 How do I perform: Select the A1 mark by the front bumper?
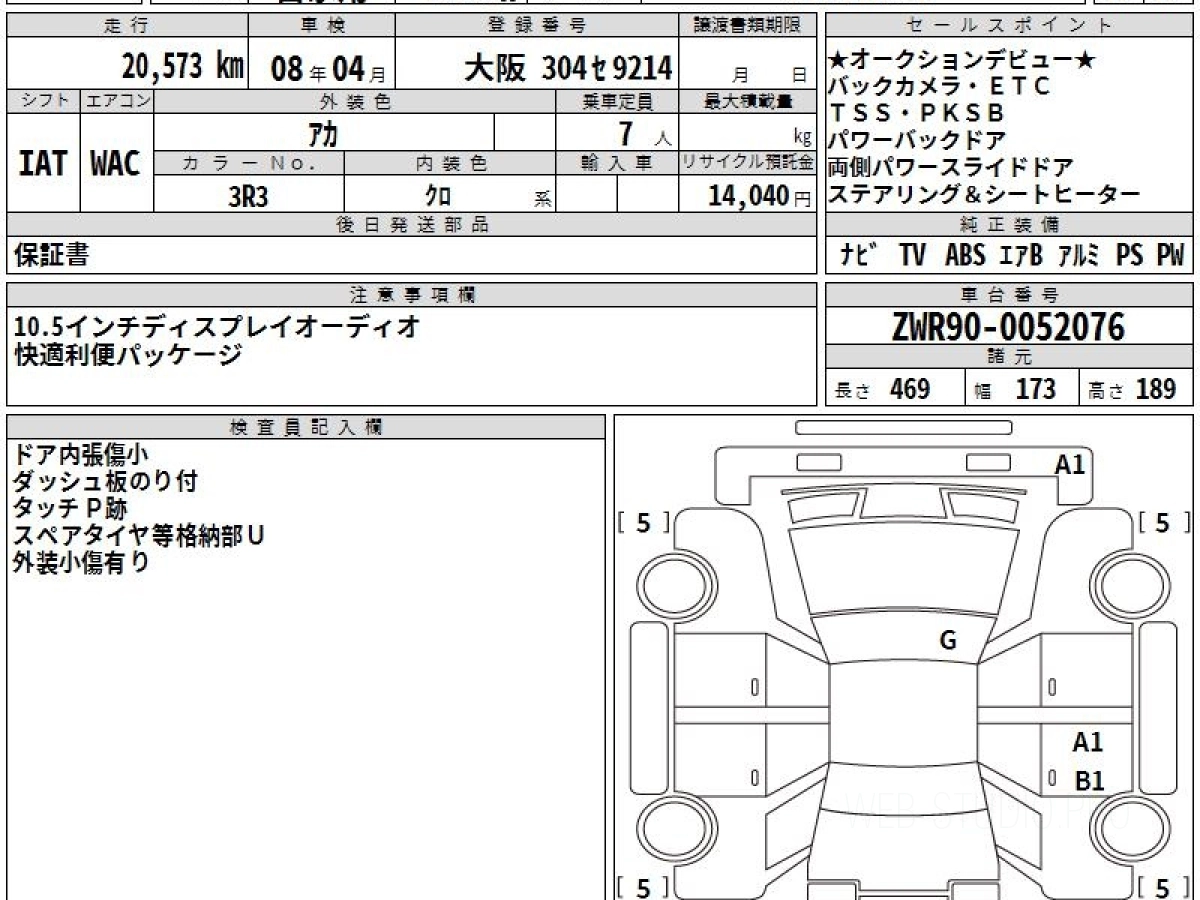click(1070, 464)
